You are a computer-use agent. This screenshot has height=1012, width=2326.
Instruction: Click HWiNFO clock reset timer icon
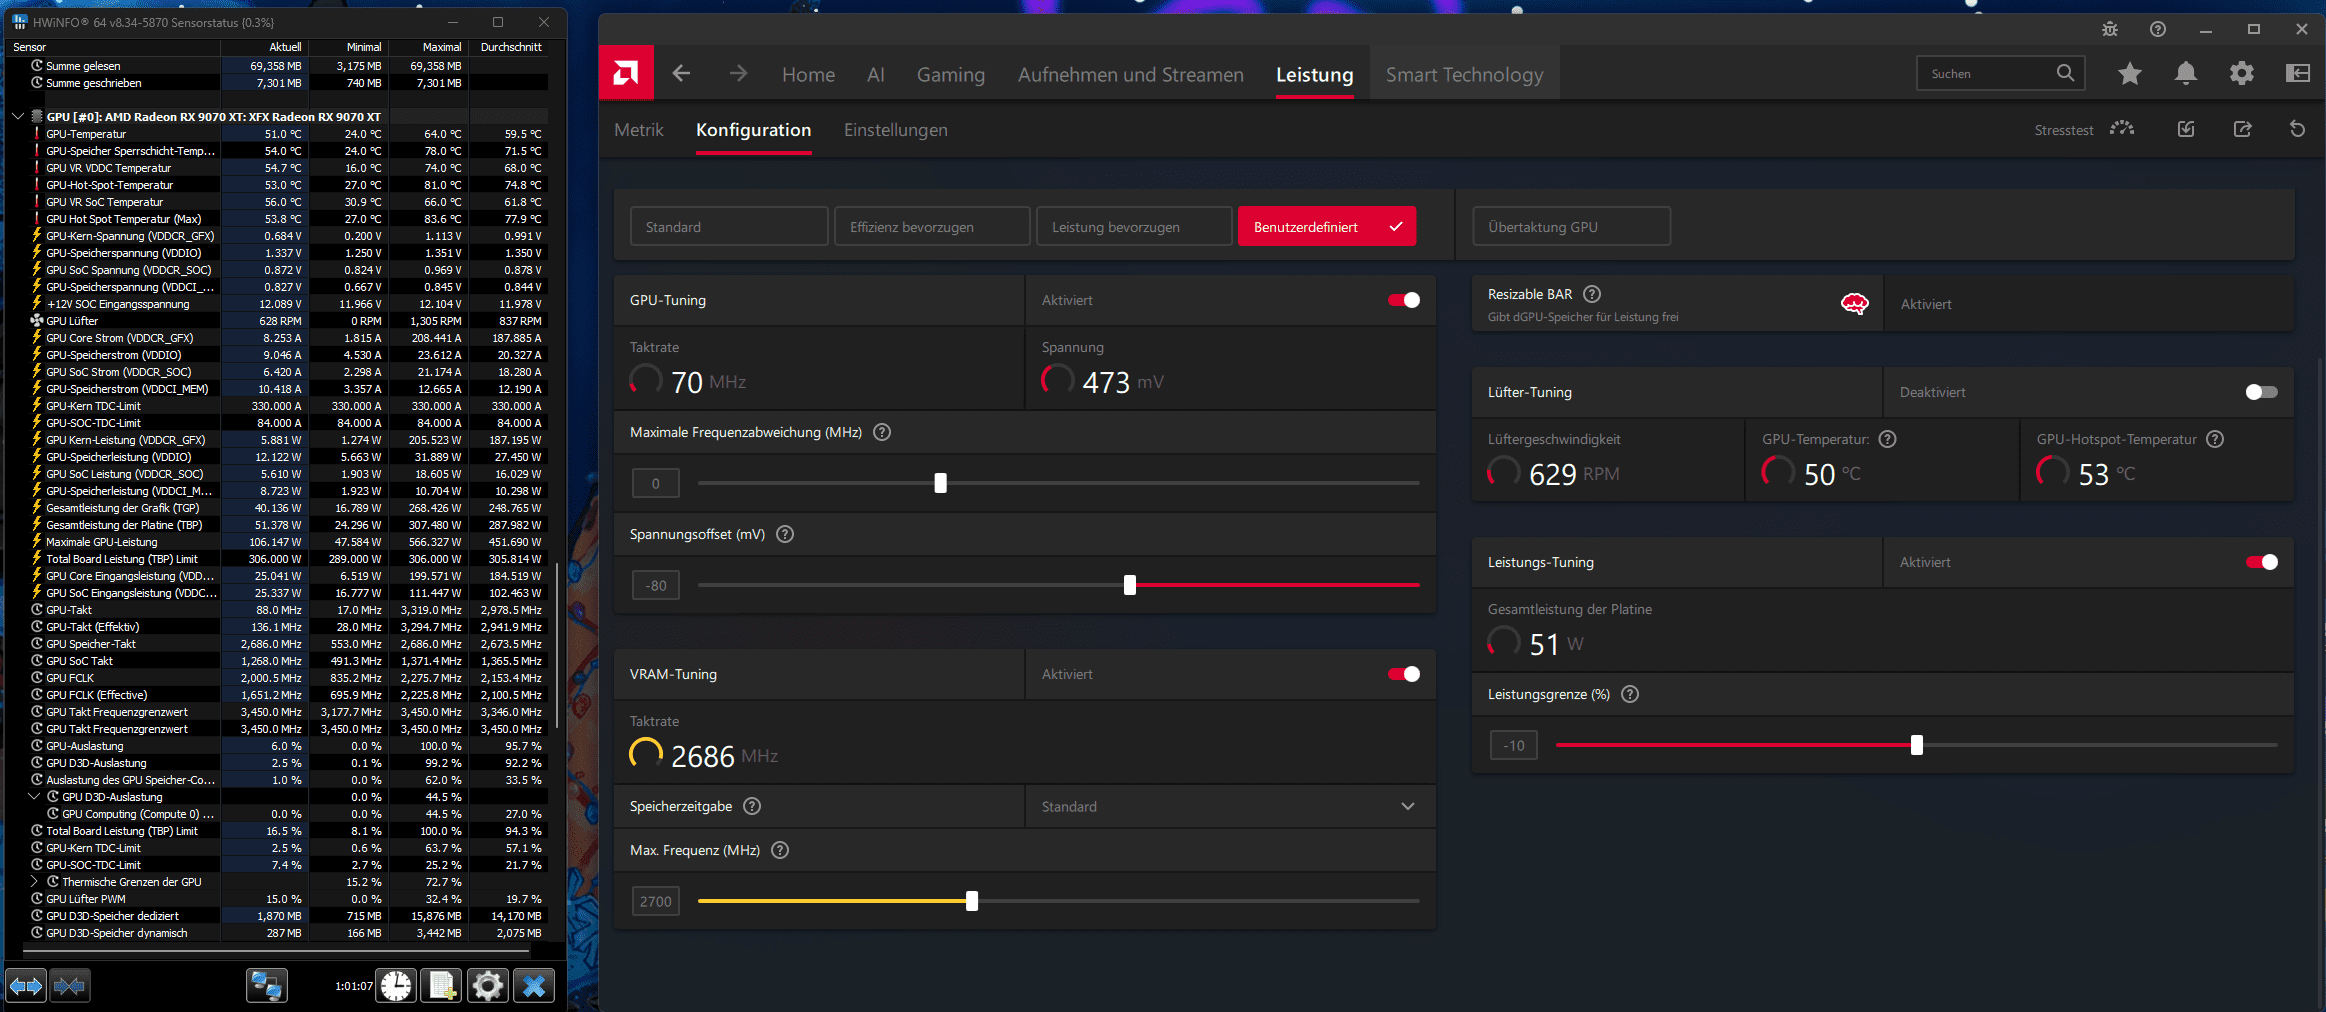396,986
